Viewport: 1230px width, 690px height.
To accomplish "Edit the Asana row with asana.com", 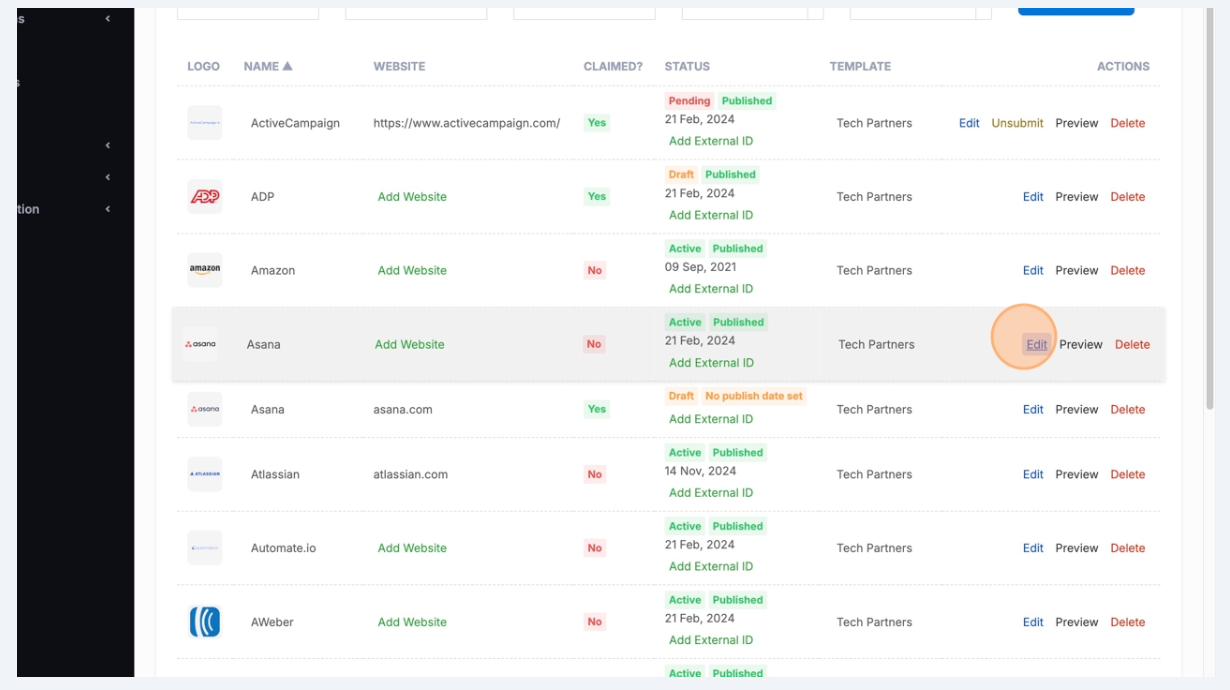I will pyautogui.click(x=1033, y=409).
